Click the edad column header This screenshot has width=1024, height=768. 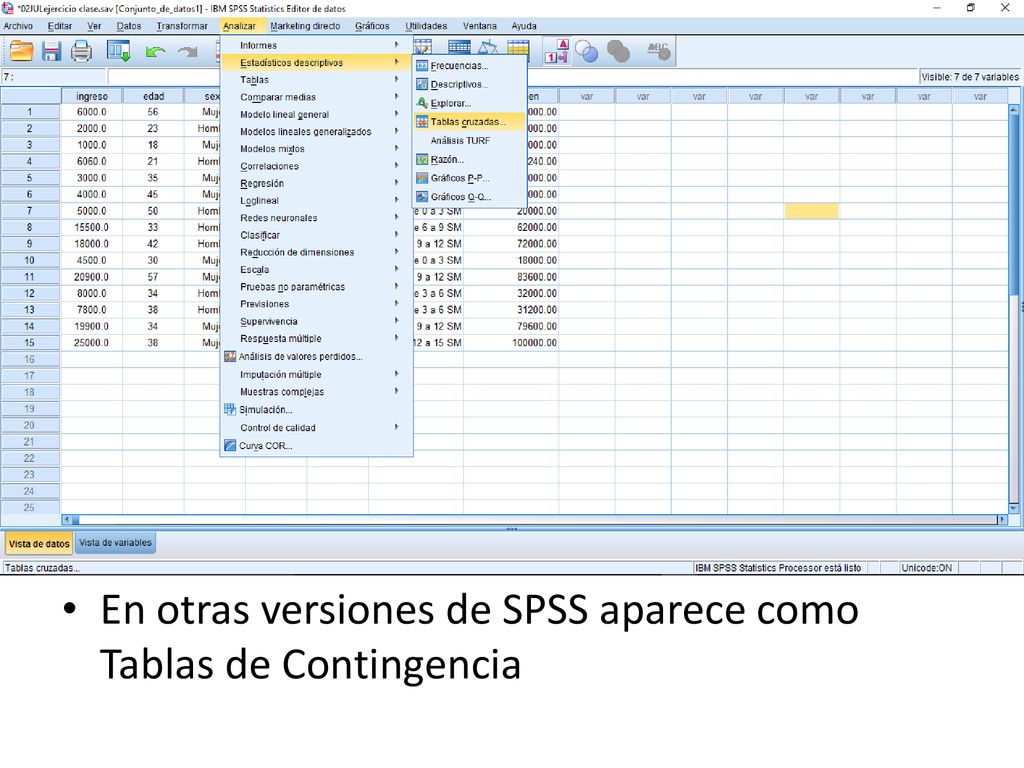153,96
